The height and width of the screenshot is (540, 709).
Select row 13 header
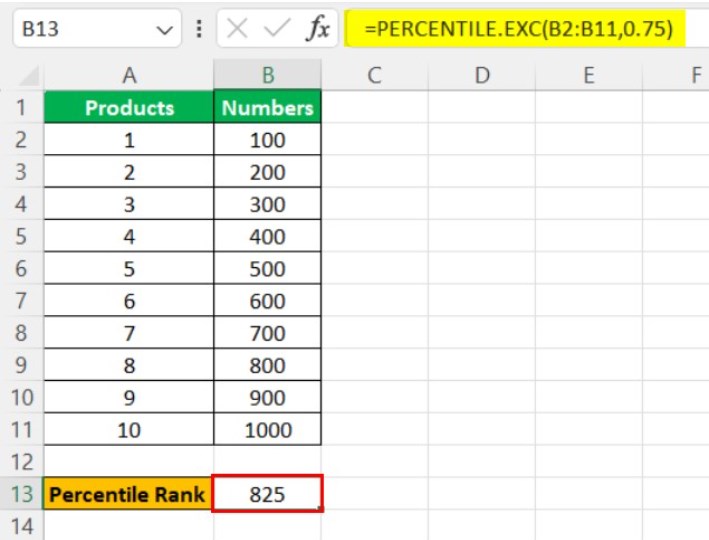coord(21,493)
